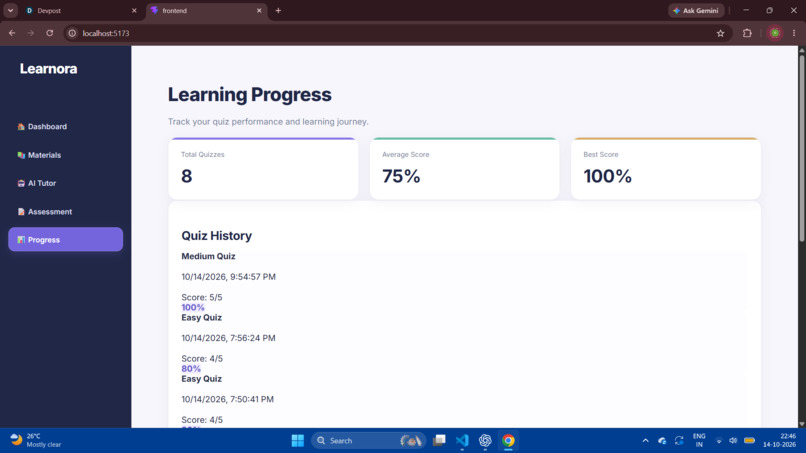Viewport: 806px width, 453px height.
Task: Click the 9:54:57 PM quiz timestamp
Action: coord(228,277)
